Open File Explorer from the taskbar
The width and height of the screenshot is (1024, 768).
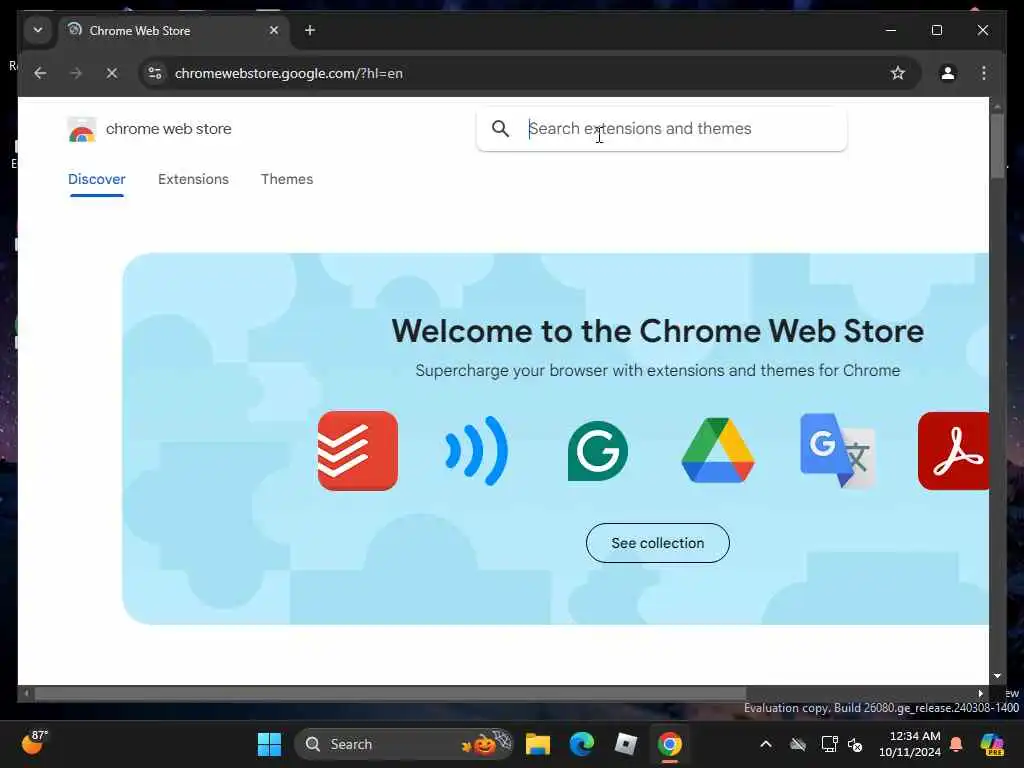pos(537,744)
